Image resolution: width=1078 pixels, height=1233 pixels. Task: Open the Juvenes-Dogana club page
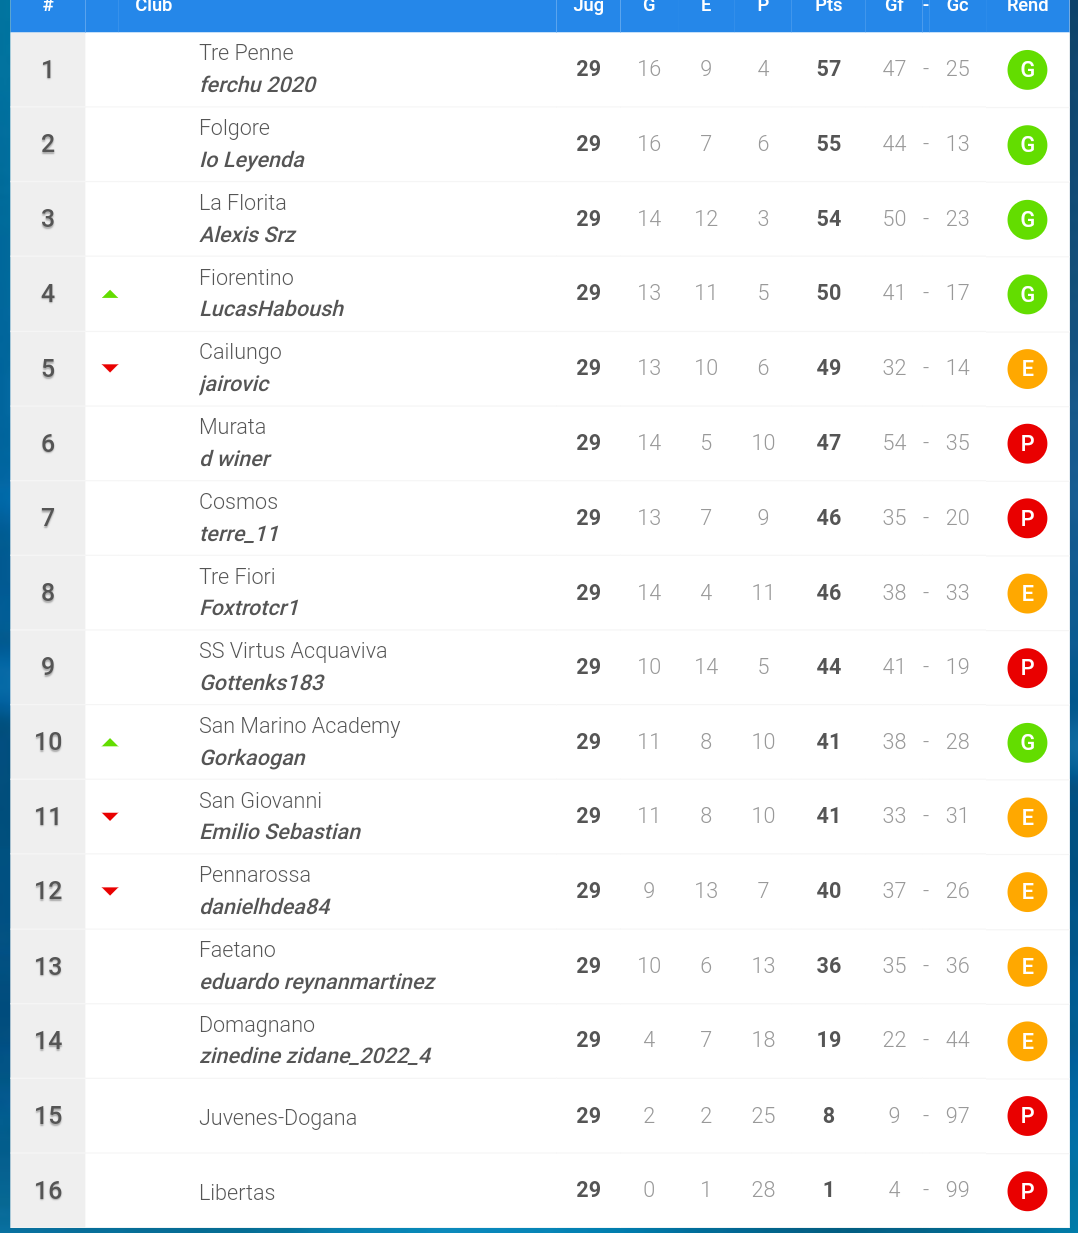(x=278, y=1118)
